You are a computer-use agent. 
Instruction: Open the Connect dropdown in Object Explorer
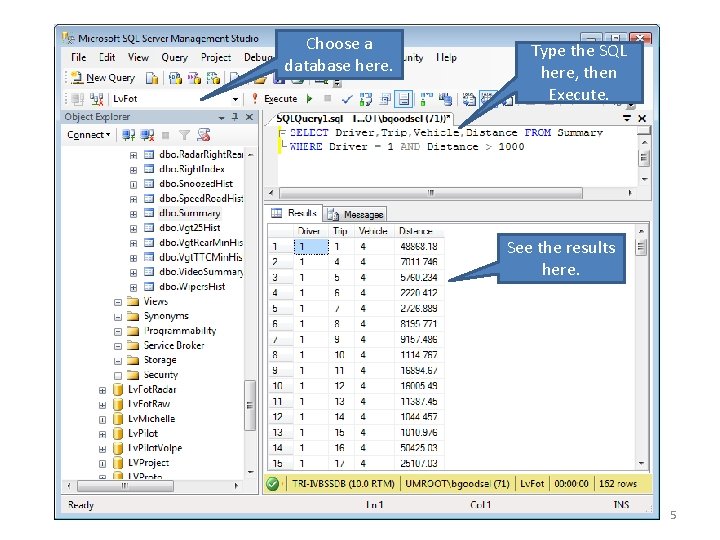(89, 135)
